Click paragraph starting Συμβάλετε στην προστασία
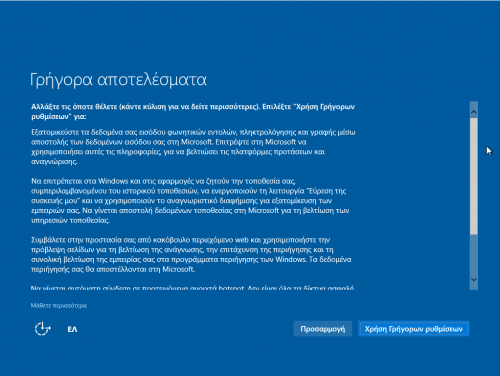This screenshot has height=376, width=500. click(191, 254)
